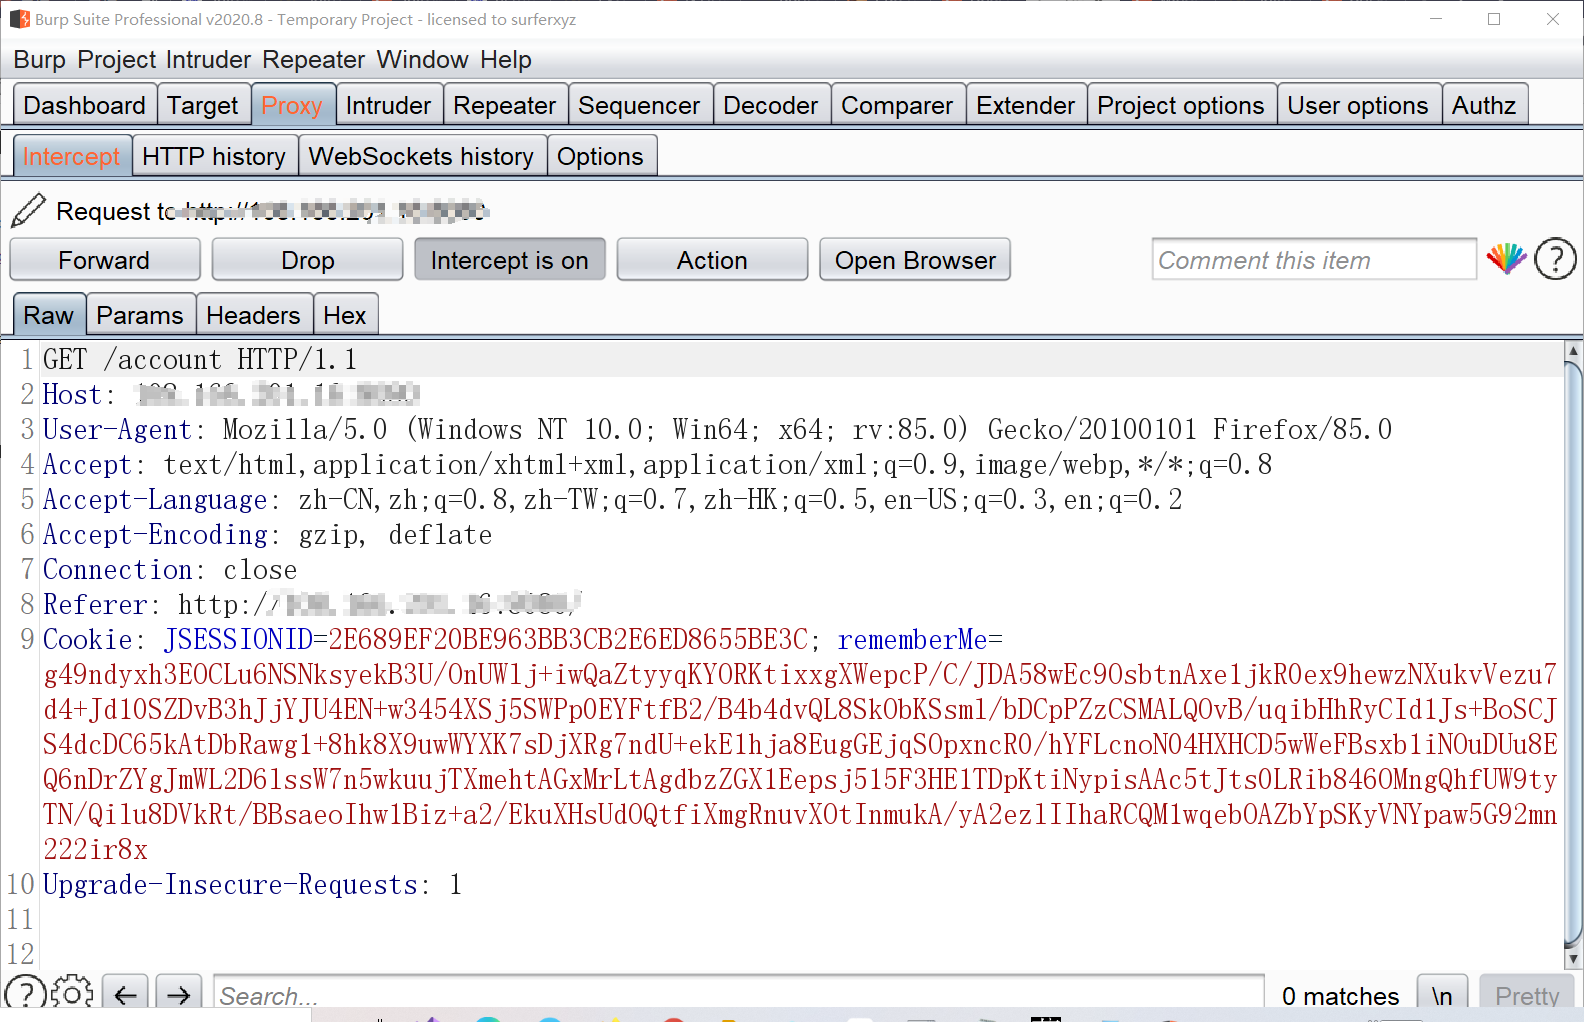
Task: Open the Extender tab
Action: point(1026,105)
